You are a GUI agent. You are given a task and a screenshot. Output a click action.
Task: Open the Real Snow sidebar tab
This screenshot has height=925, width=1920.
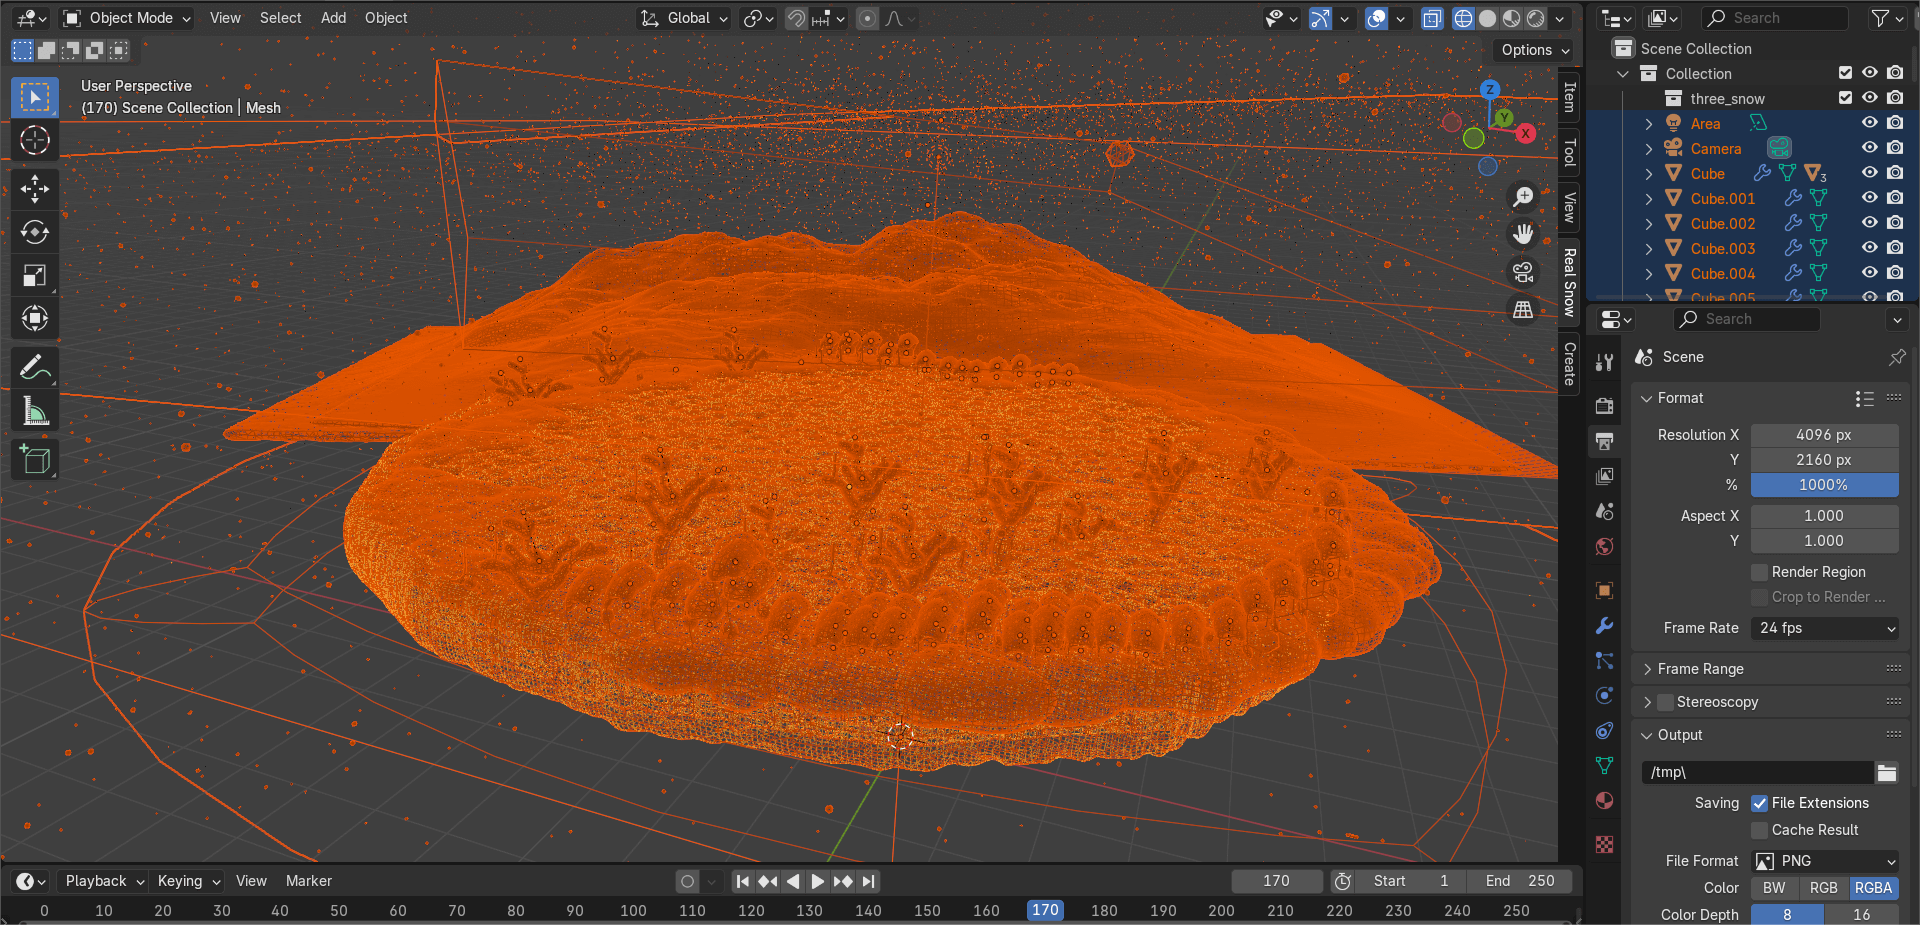[1569, 282]
